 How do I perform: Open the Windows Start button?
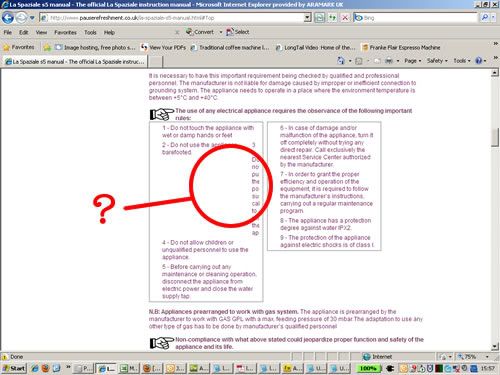(14, 368)
